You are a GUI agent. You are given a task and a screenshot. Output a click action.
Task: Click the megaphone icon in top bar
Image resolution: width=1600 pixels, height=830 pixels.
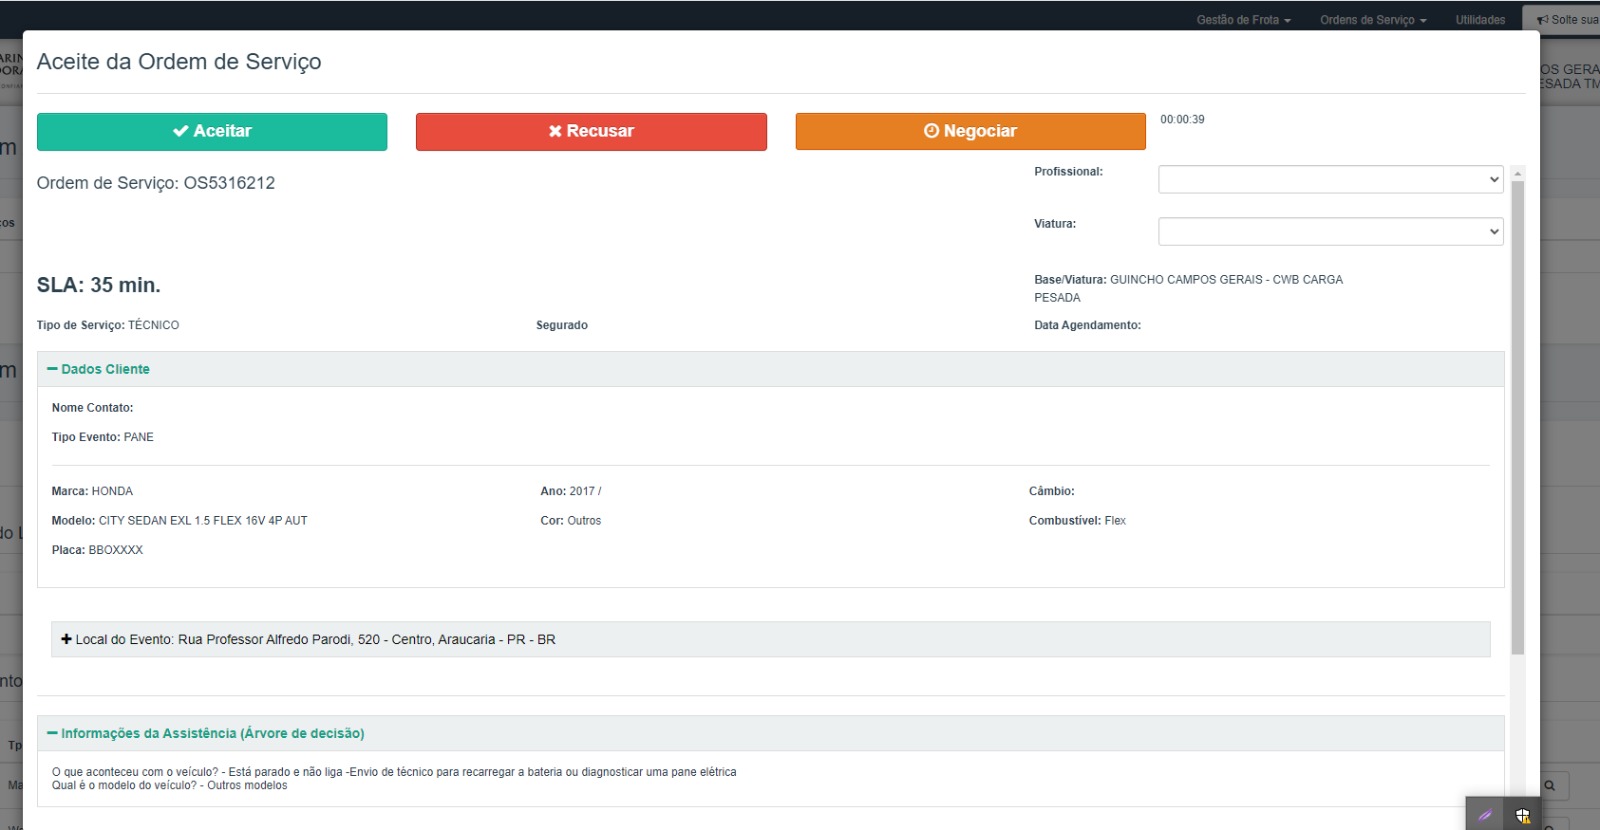click(1543, 20)
